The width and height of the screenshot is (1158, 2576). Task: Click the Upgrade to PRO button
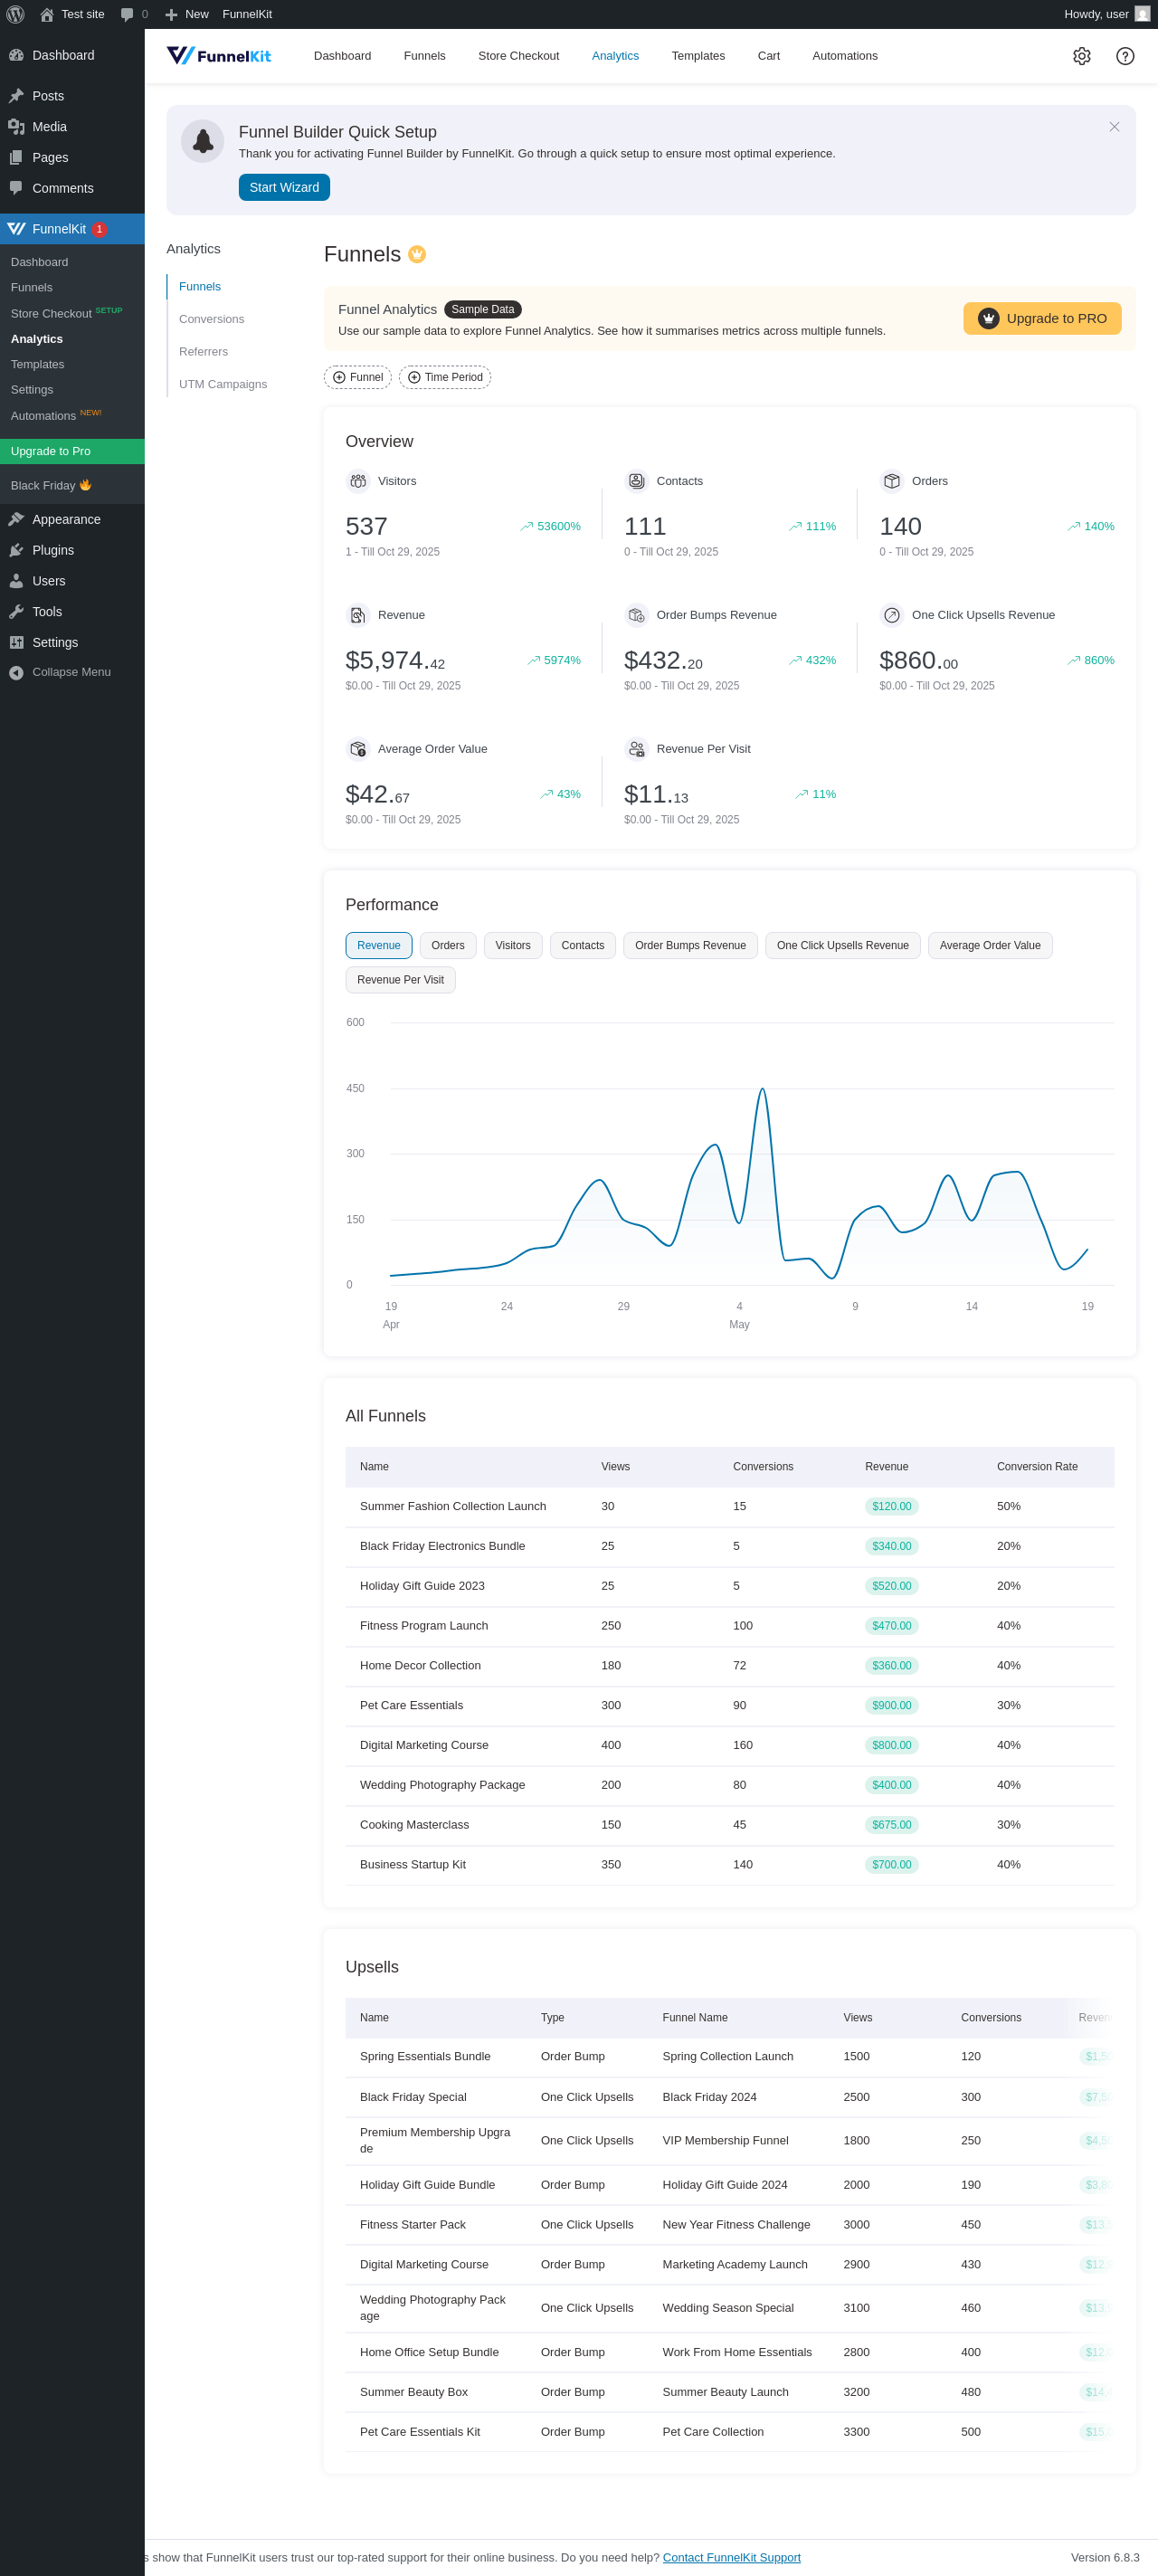click(1041, 318)
